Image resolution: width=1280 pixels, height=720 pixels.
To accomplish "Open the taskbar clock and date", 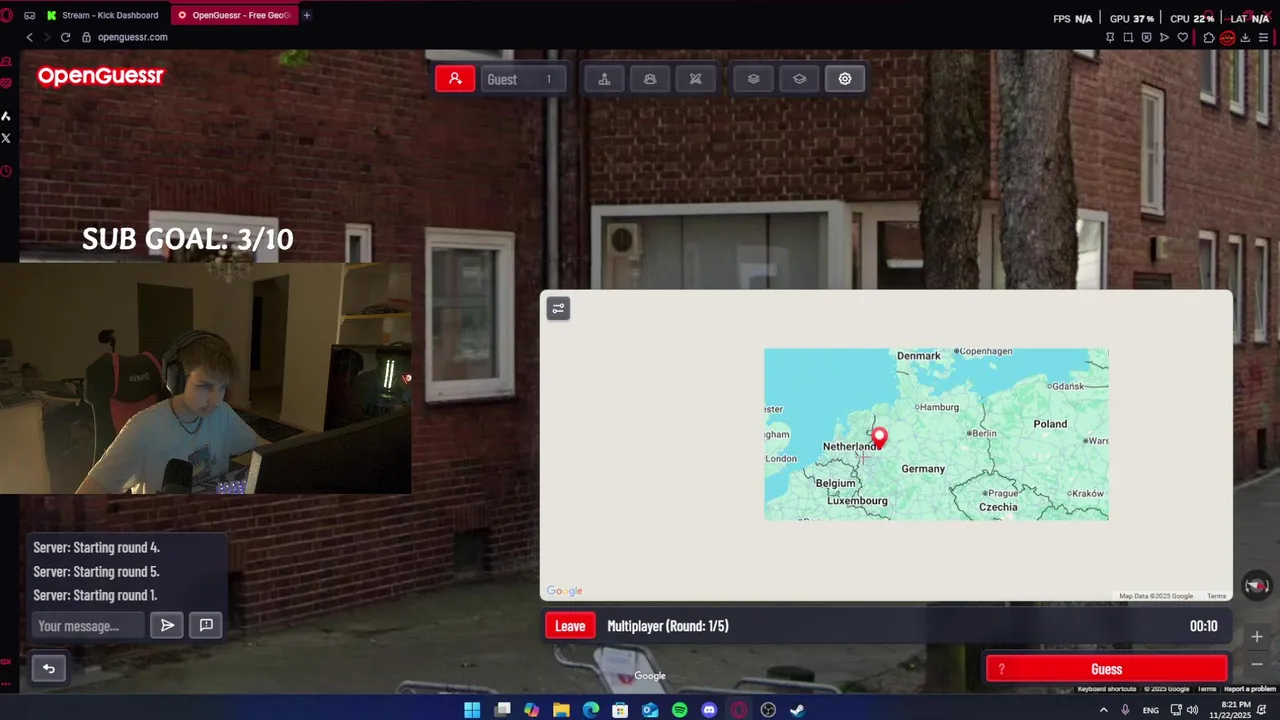I will click(1229, 710).
